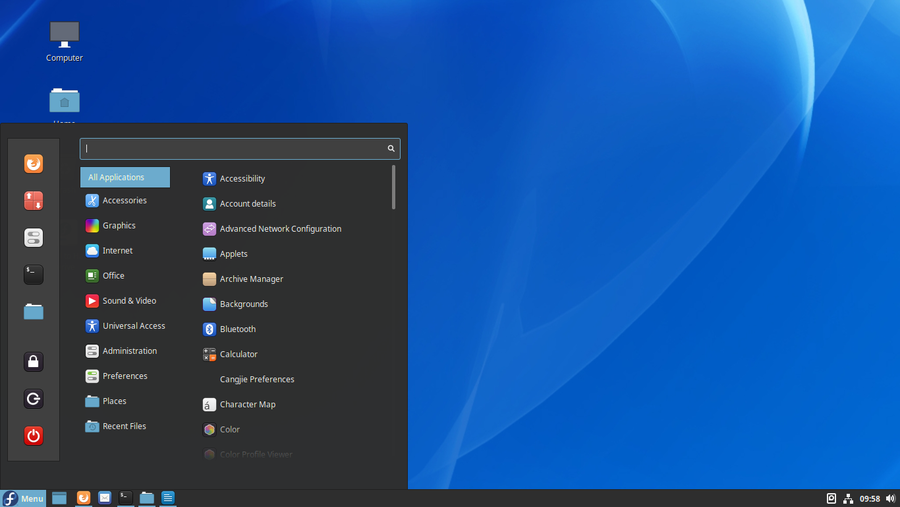Choose the Administration category

tap(129, 351)
